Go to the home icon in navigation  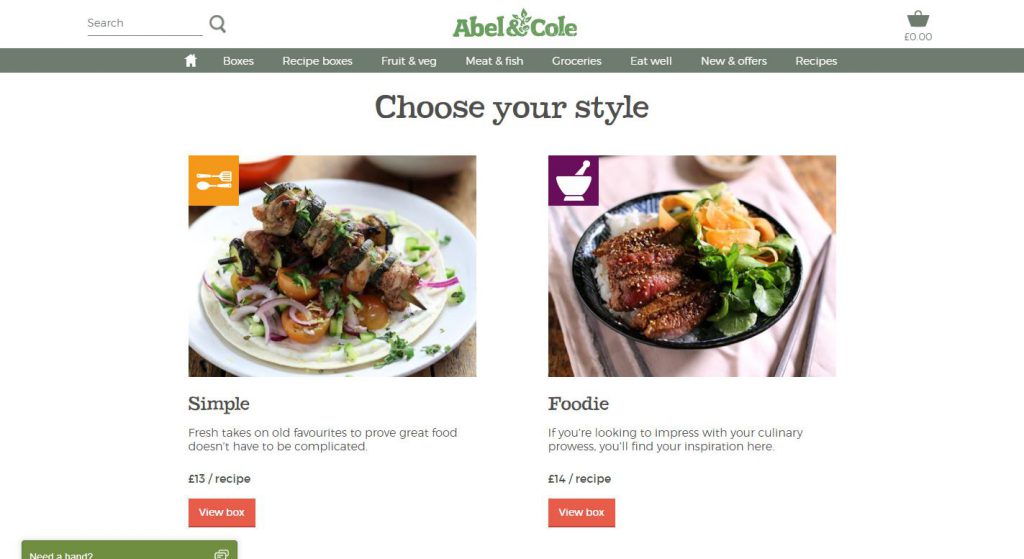[191, 61]
